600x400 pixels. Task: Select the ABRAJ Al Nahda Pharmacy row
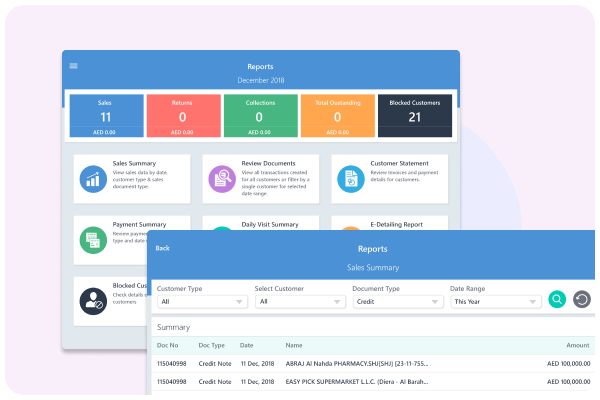pyautogui.click(x=371, y=362)
